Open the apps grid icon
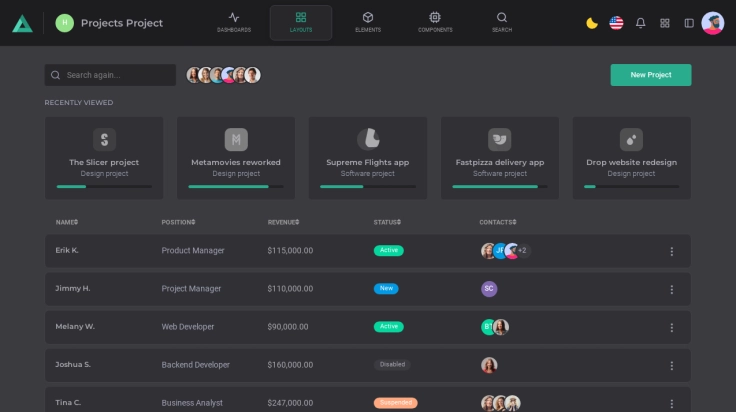The image size is (736, 412). tap(665, 23)
